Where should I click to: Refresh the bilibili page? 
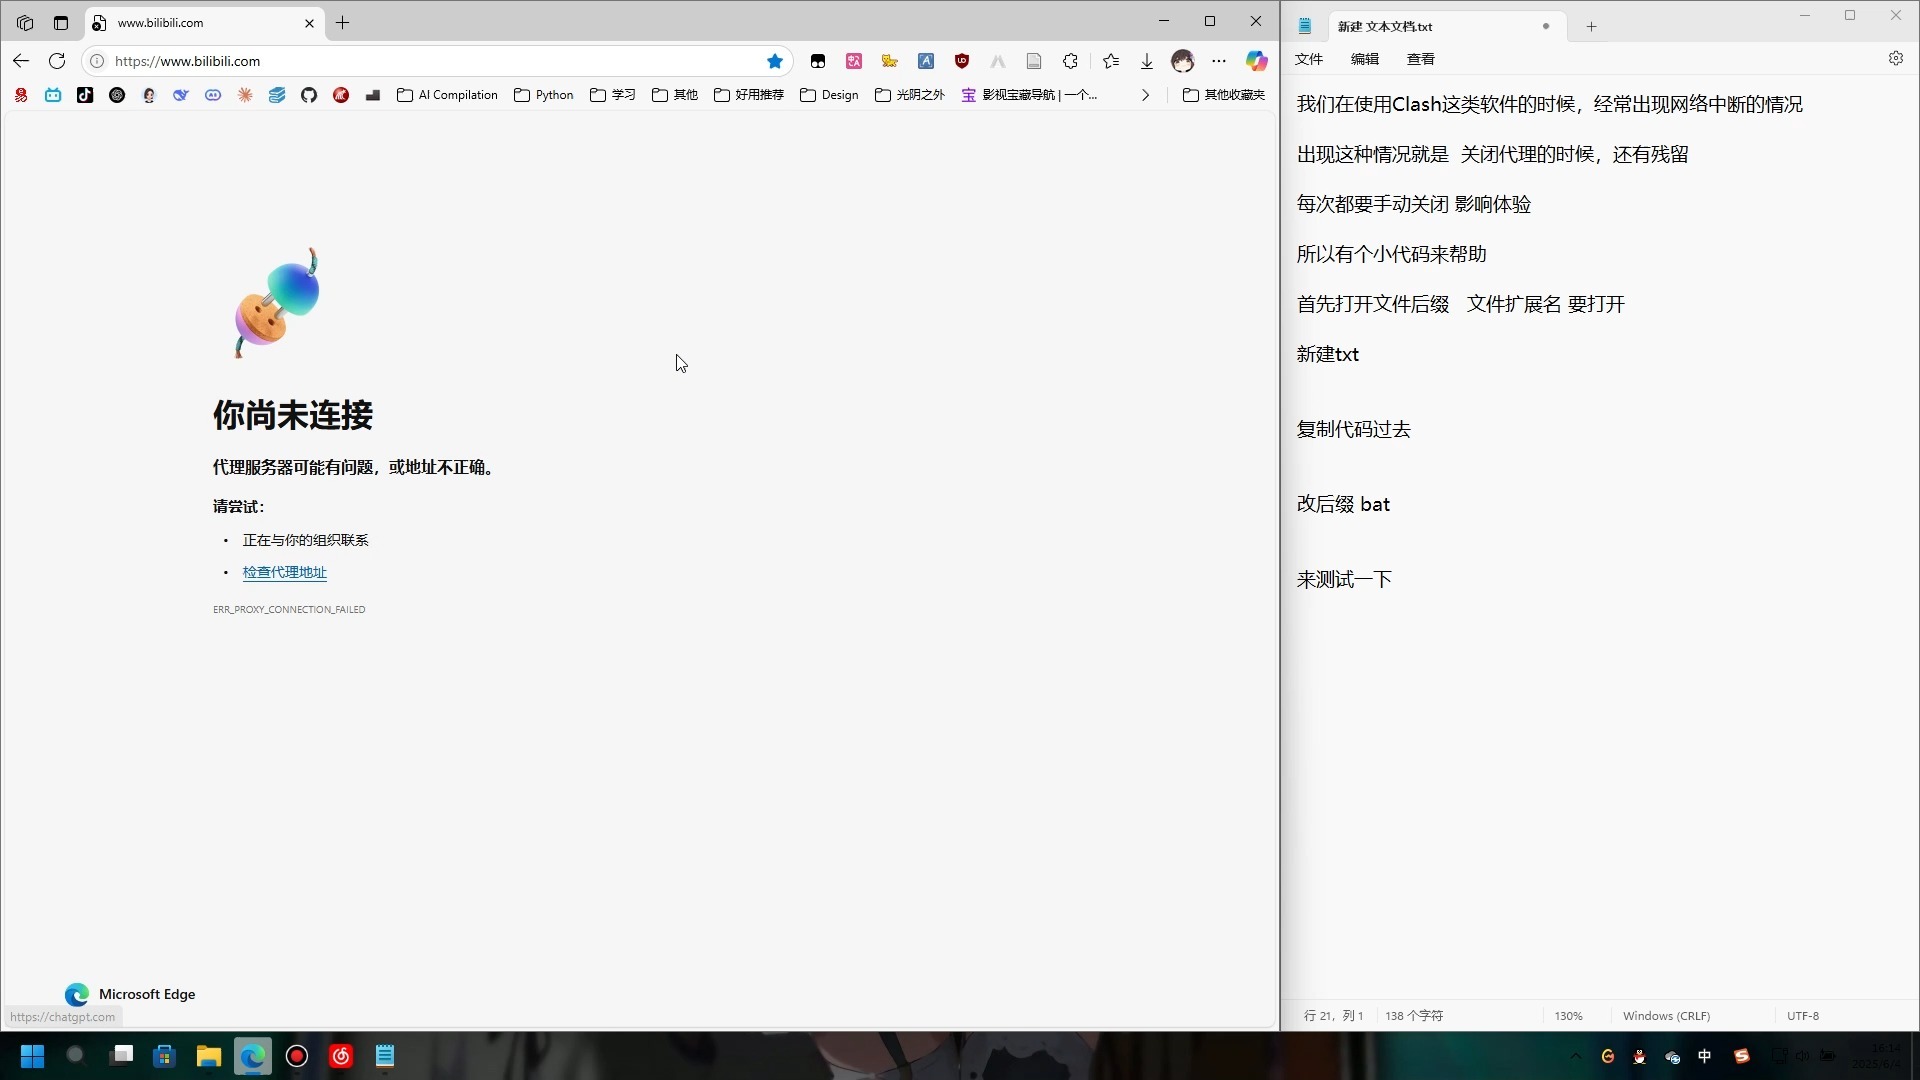tap(57, 61)
